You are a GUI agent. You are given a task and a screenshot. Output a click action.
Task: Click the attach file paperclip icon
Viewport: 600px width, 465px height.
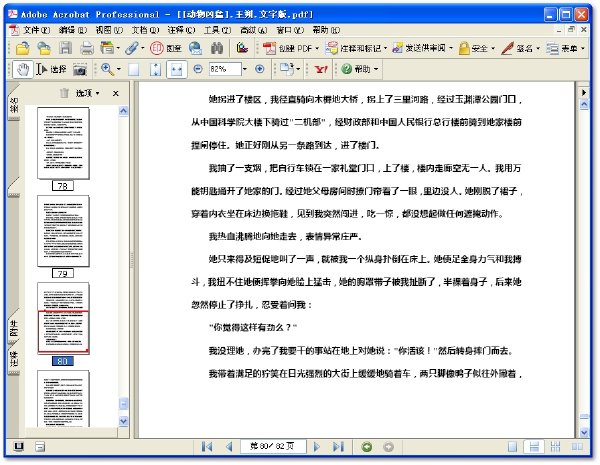(x=132, y=48)
